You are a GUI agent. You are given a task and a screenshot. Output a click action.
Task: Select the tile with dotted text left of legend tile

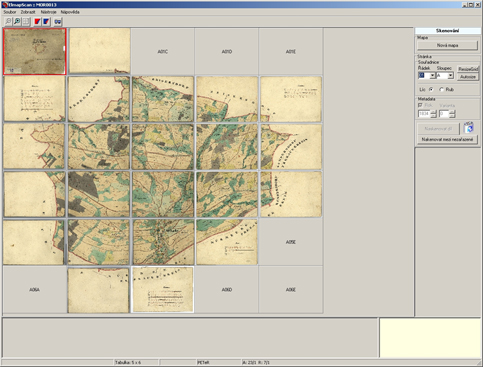pyautogui.click(x=98, y=290)
